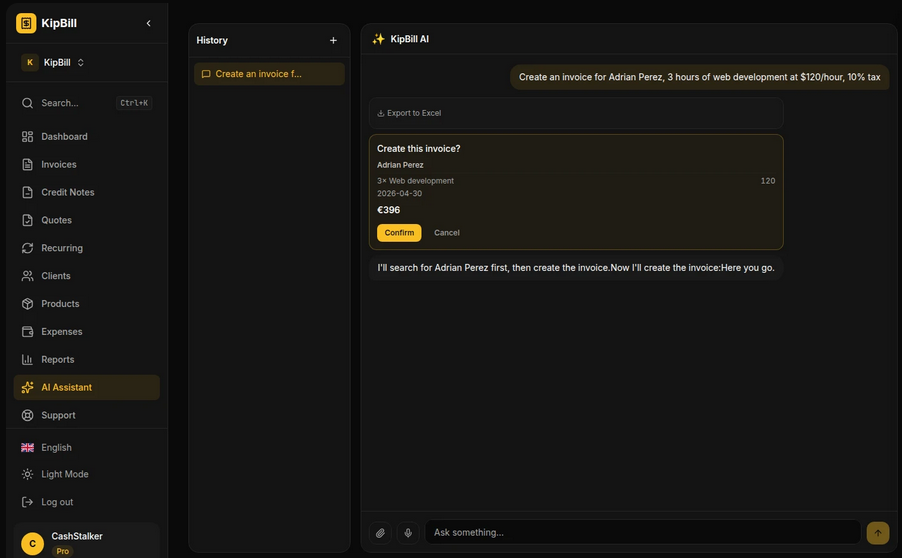902x558 pixels.
Task: Click the Recurring refresh icon
Action: click(x=27, y=248)
